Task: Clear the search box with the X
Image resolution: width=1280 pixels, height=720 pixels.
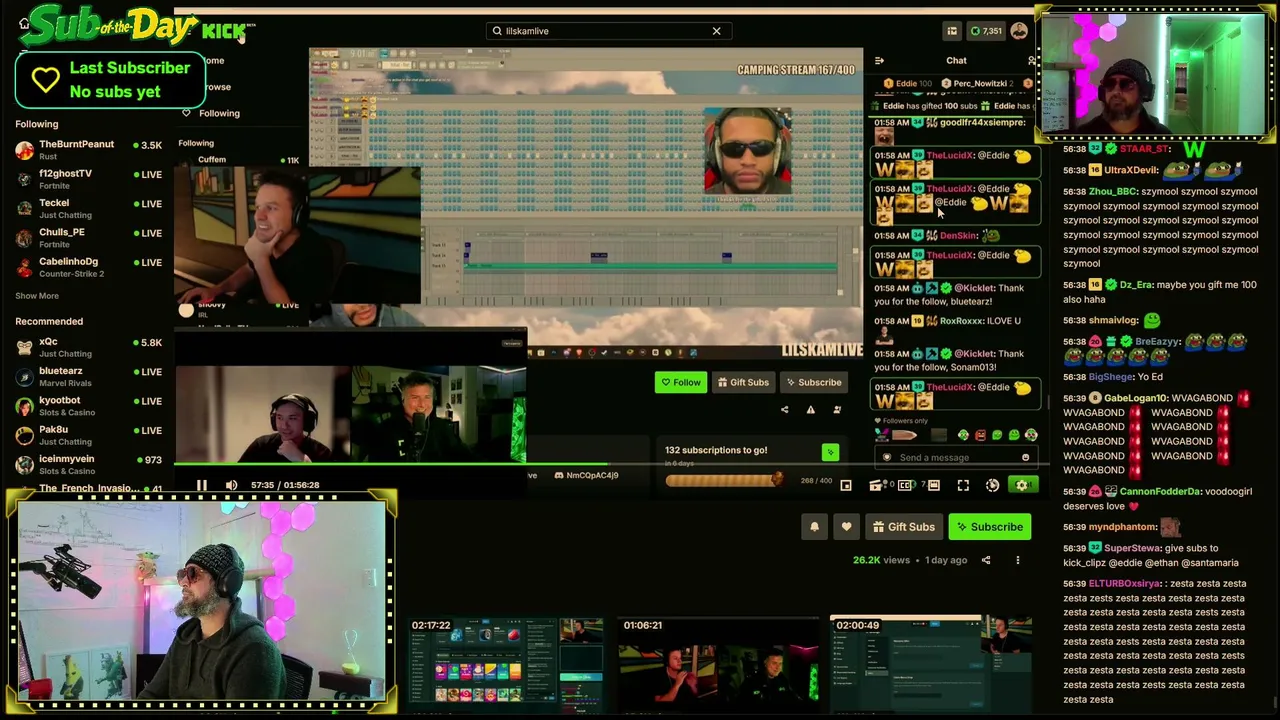Action: click(x=716, y=31)
